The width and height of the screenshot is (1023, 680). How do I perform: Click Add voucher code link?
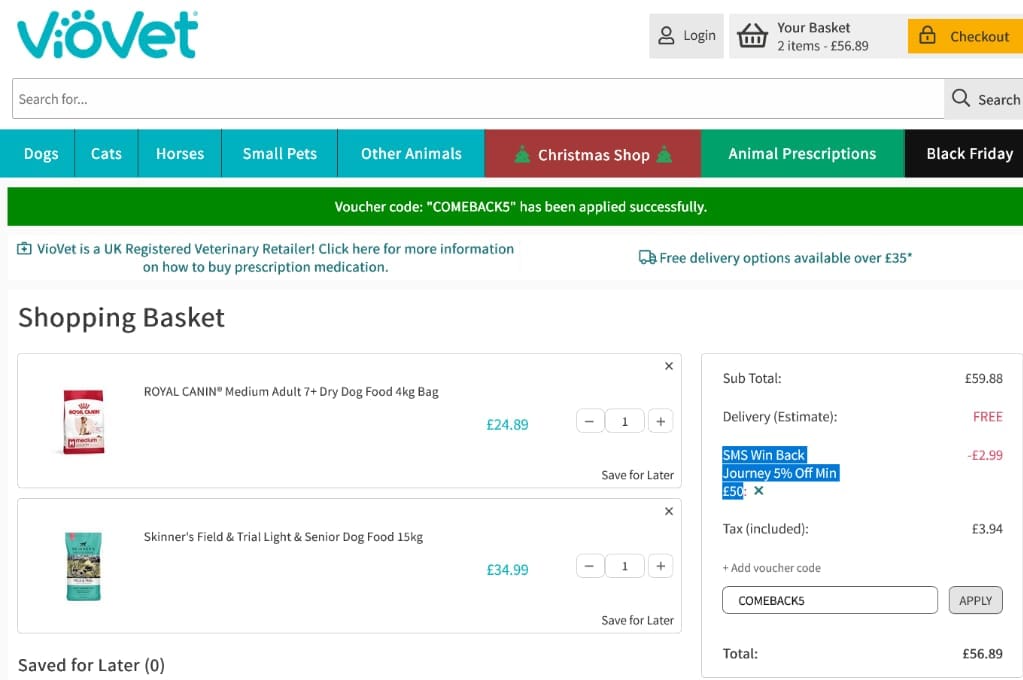point(771,568)
